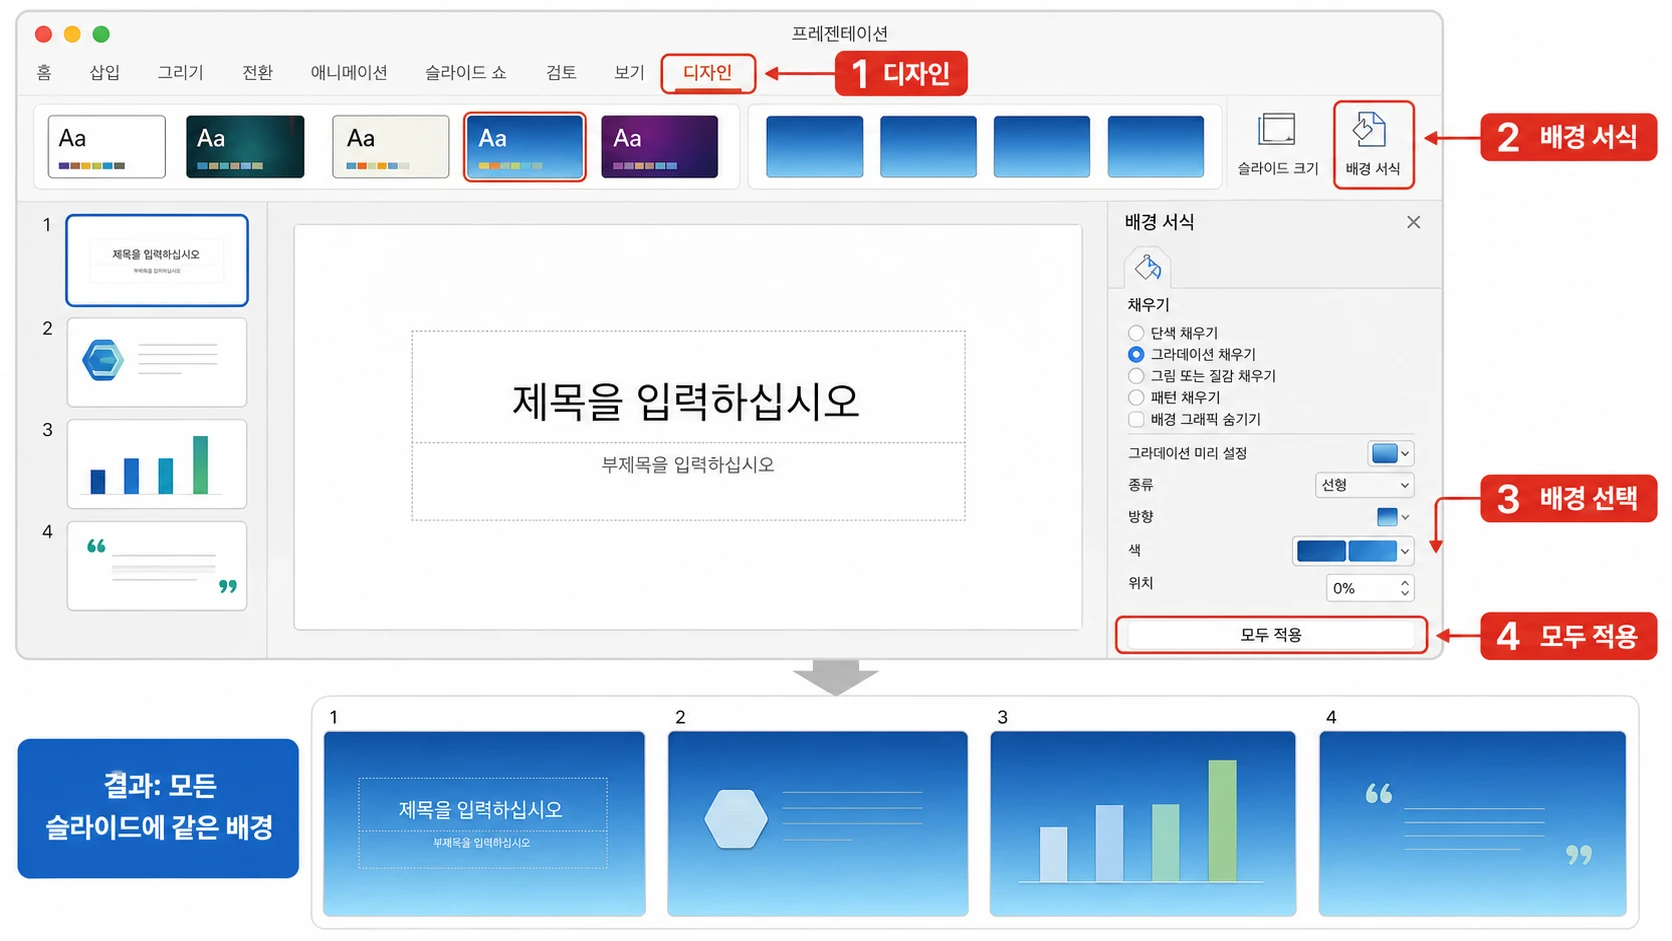Open 그라데이션 미리 설정 preset dropdown
The height and width of the screenshot is (941, 1672).
point(1390,453)
